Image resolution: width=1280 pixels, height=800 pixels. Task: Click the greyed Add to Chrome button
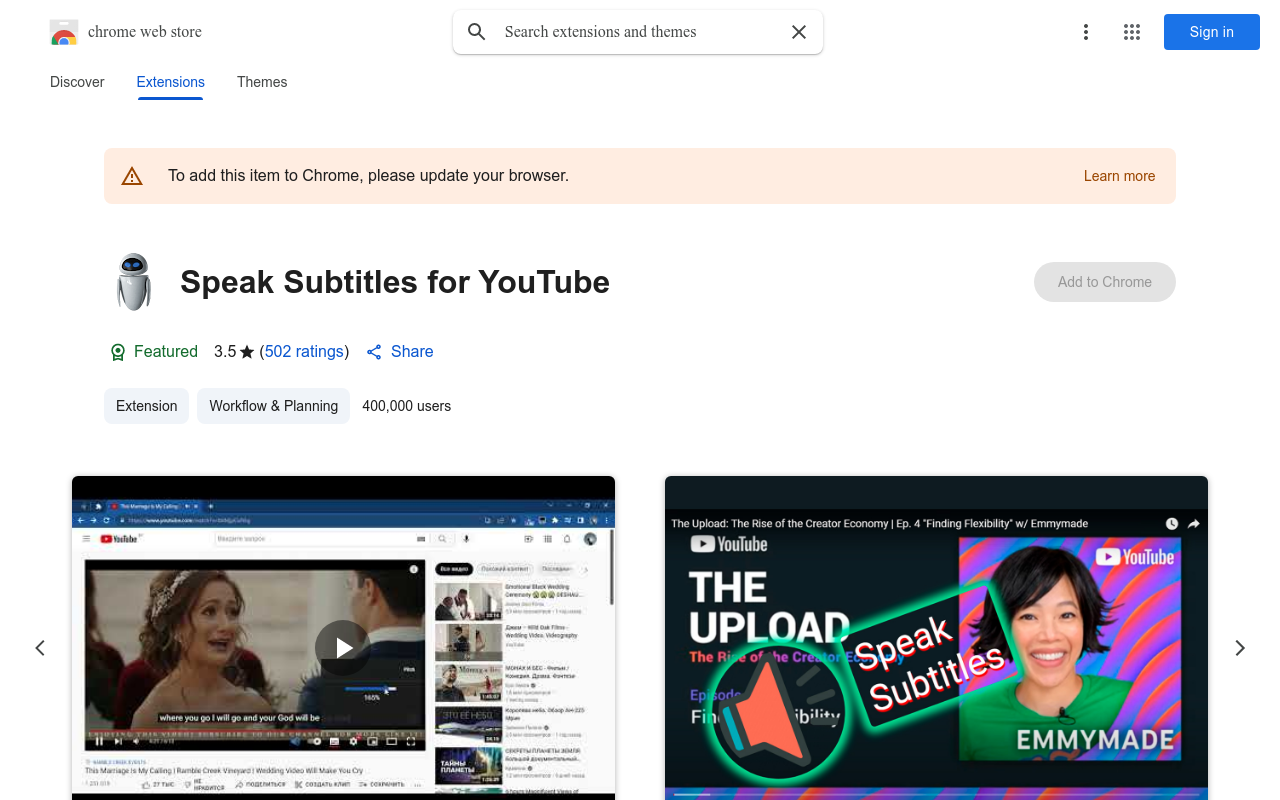click(1105, 282)
